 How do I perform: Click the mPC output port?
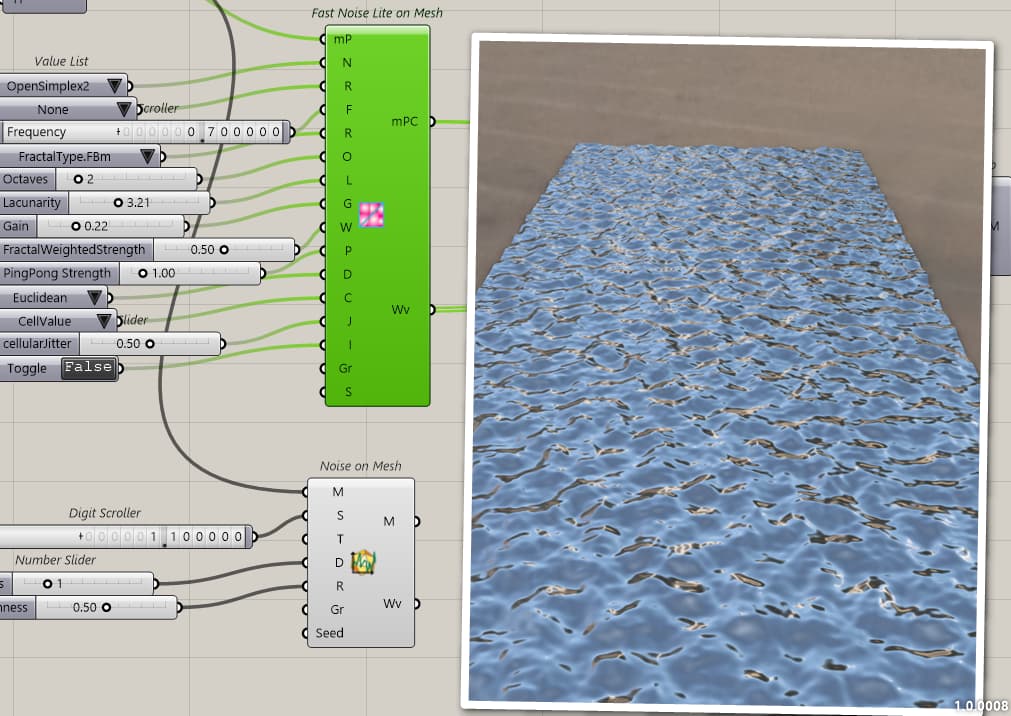(x=432, y=121)
